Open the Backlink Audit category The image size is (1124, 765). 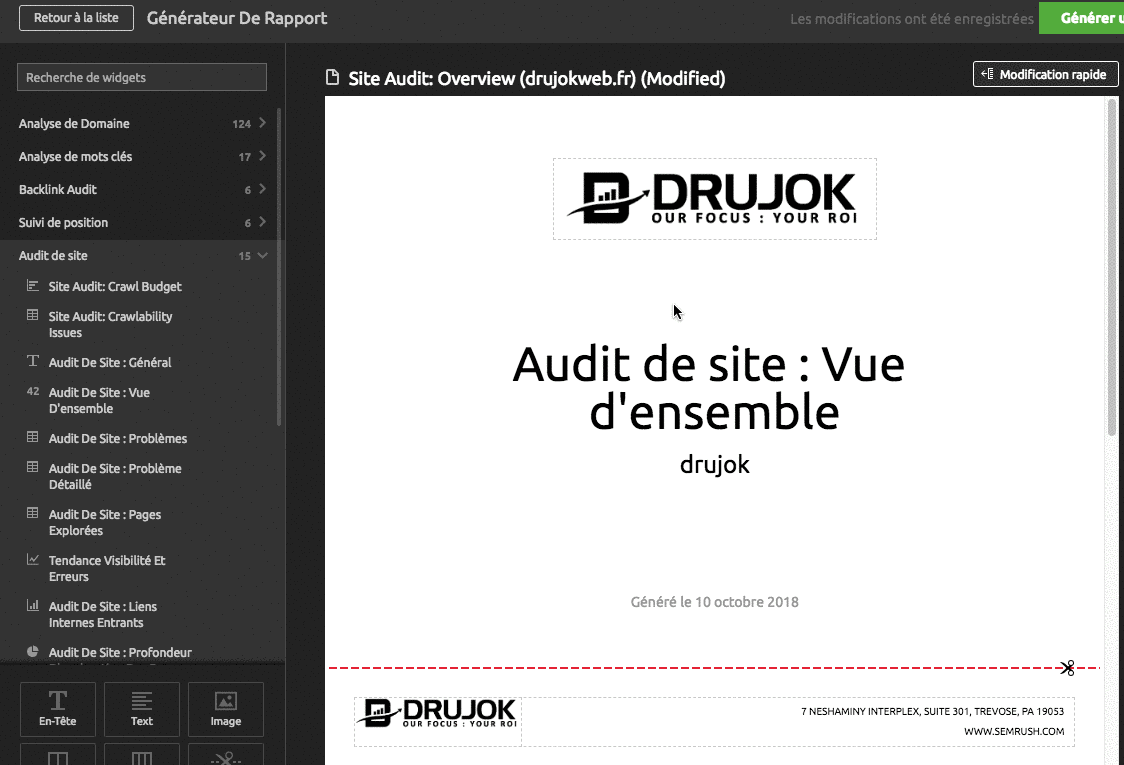click(x=142, y=189)
